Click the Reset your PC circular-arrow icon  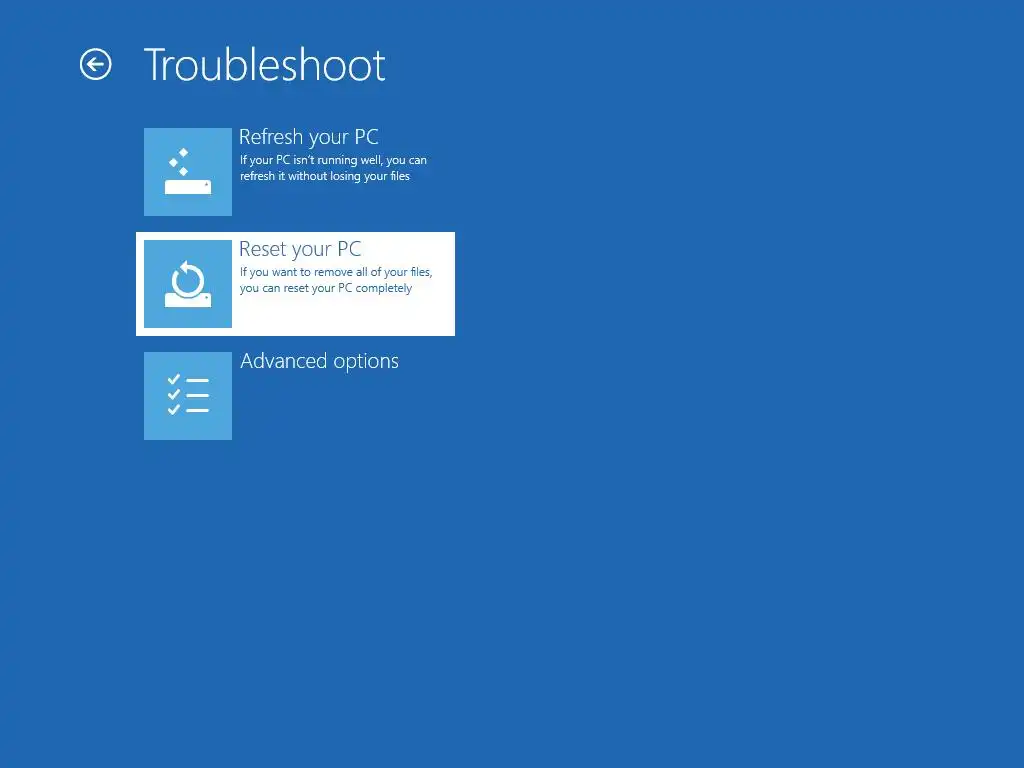tap(187, 284)
